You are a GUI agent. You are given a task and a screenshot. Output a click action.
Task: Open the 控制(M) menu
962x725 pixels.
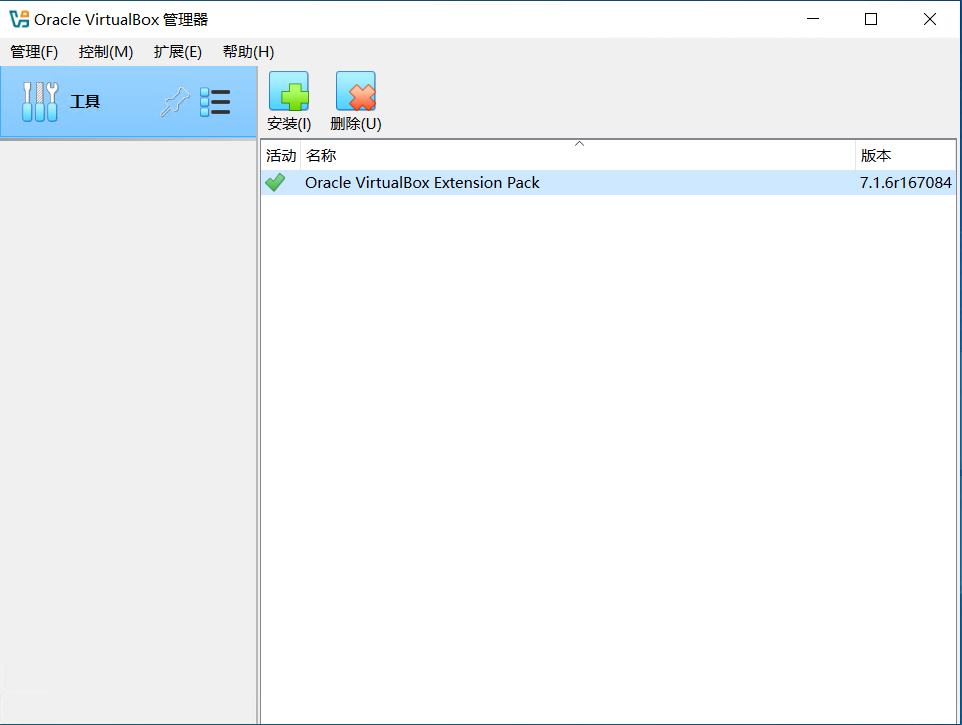[x=106, y=52]
